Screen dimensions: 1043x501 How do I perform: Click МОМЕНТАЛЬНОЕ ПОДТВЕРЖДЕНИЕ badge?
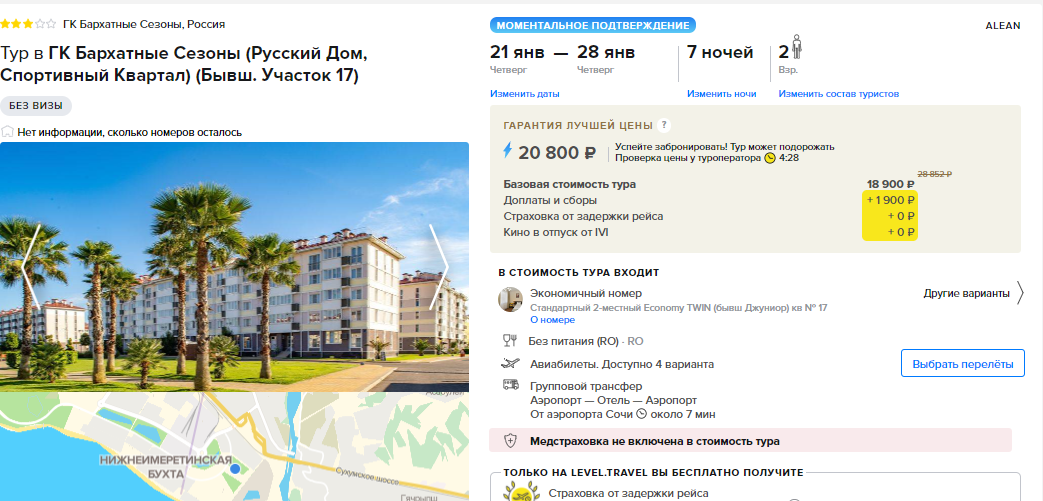pyautogui.click(x=593, y=25)
